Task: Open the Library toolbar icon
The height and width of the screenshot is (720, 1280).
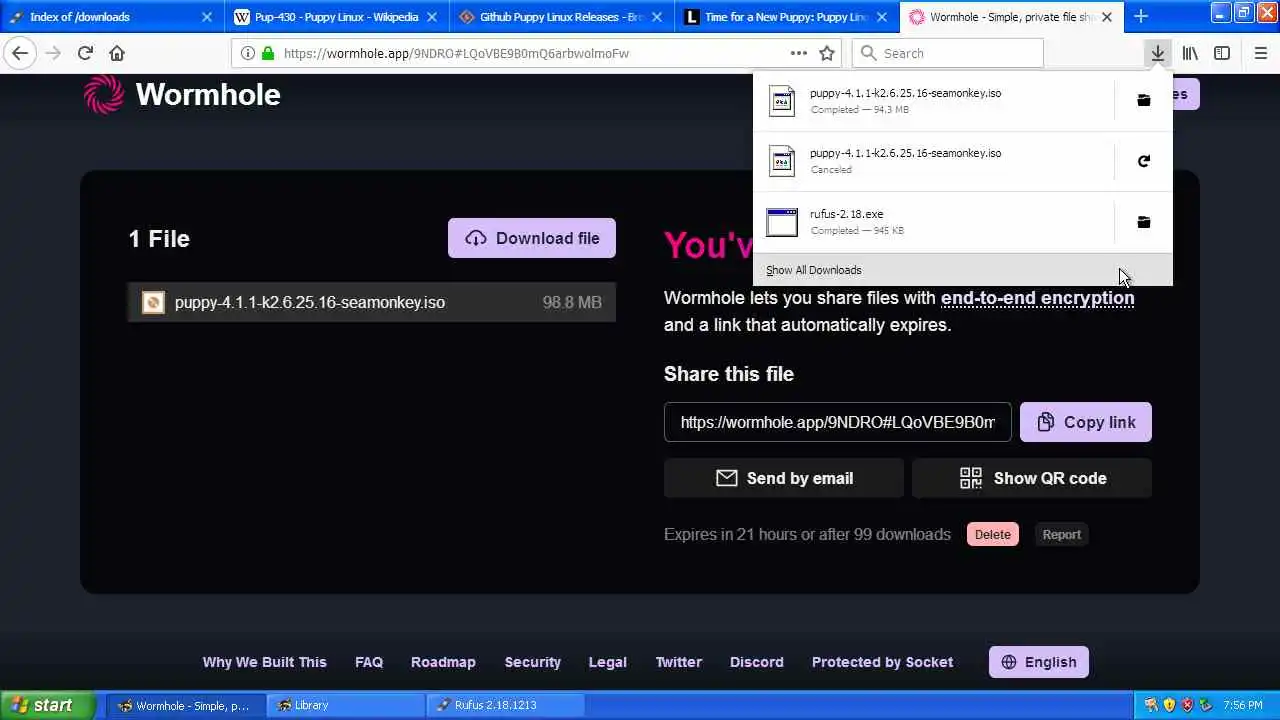Action: pyautogui.click(x=1190, y=53)
